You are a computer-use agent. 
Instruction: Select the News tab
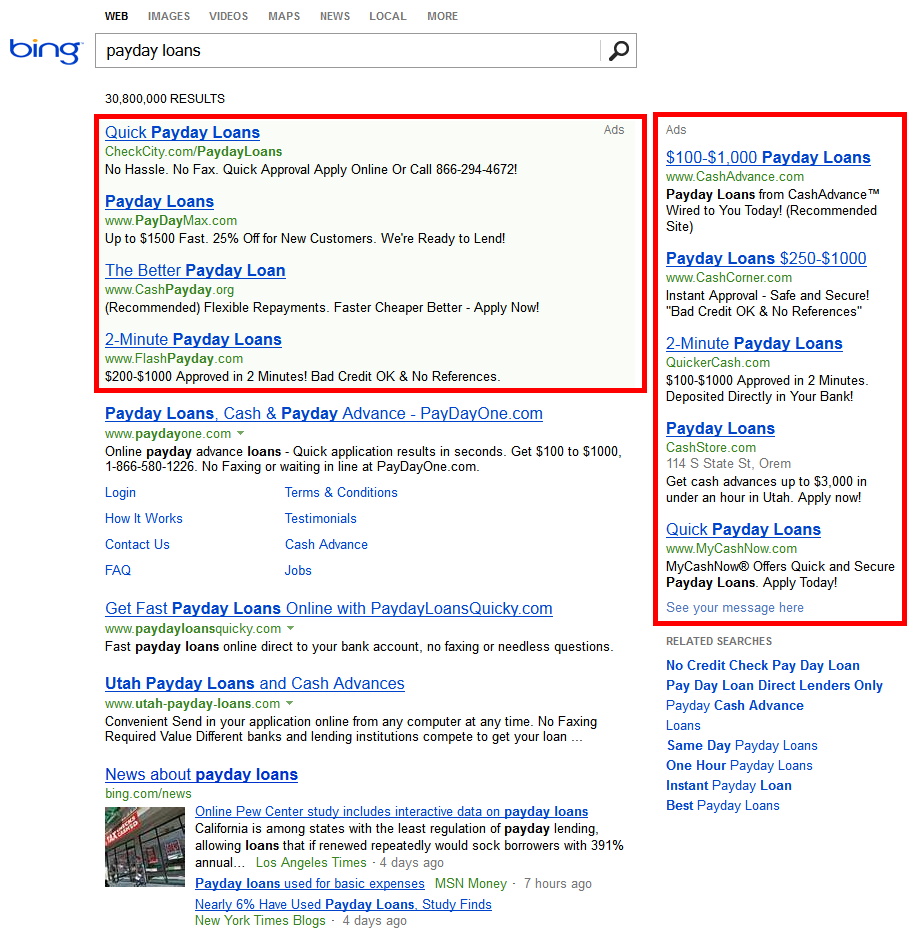coord(334,16)
